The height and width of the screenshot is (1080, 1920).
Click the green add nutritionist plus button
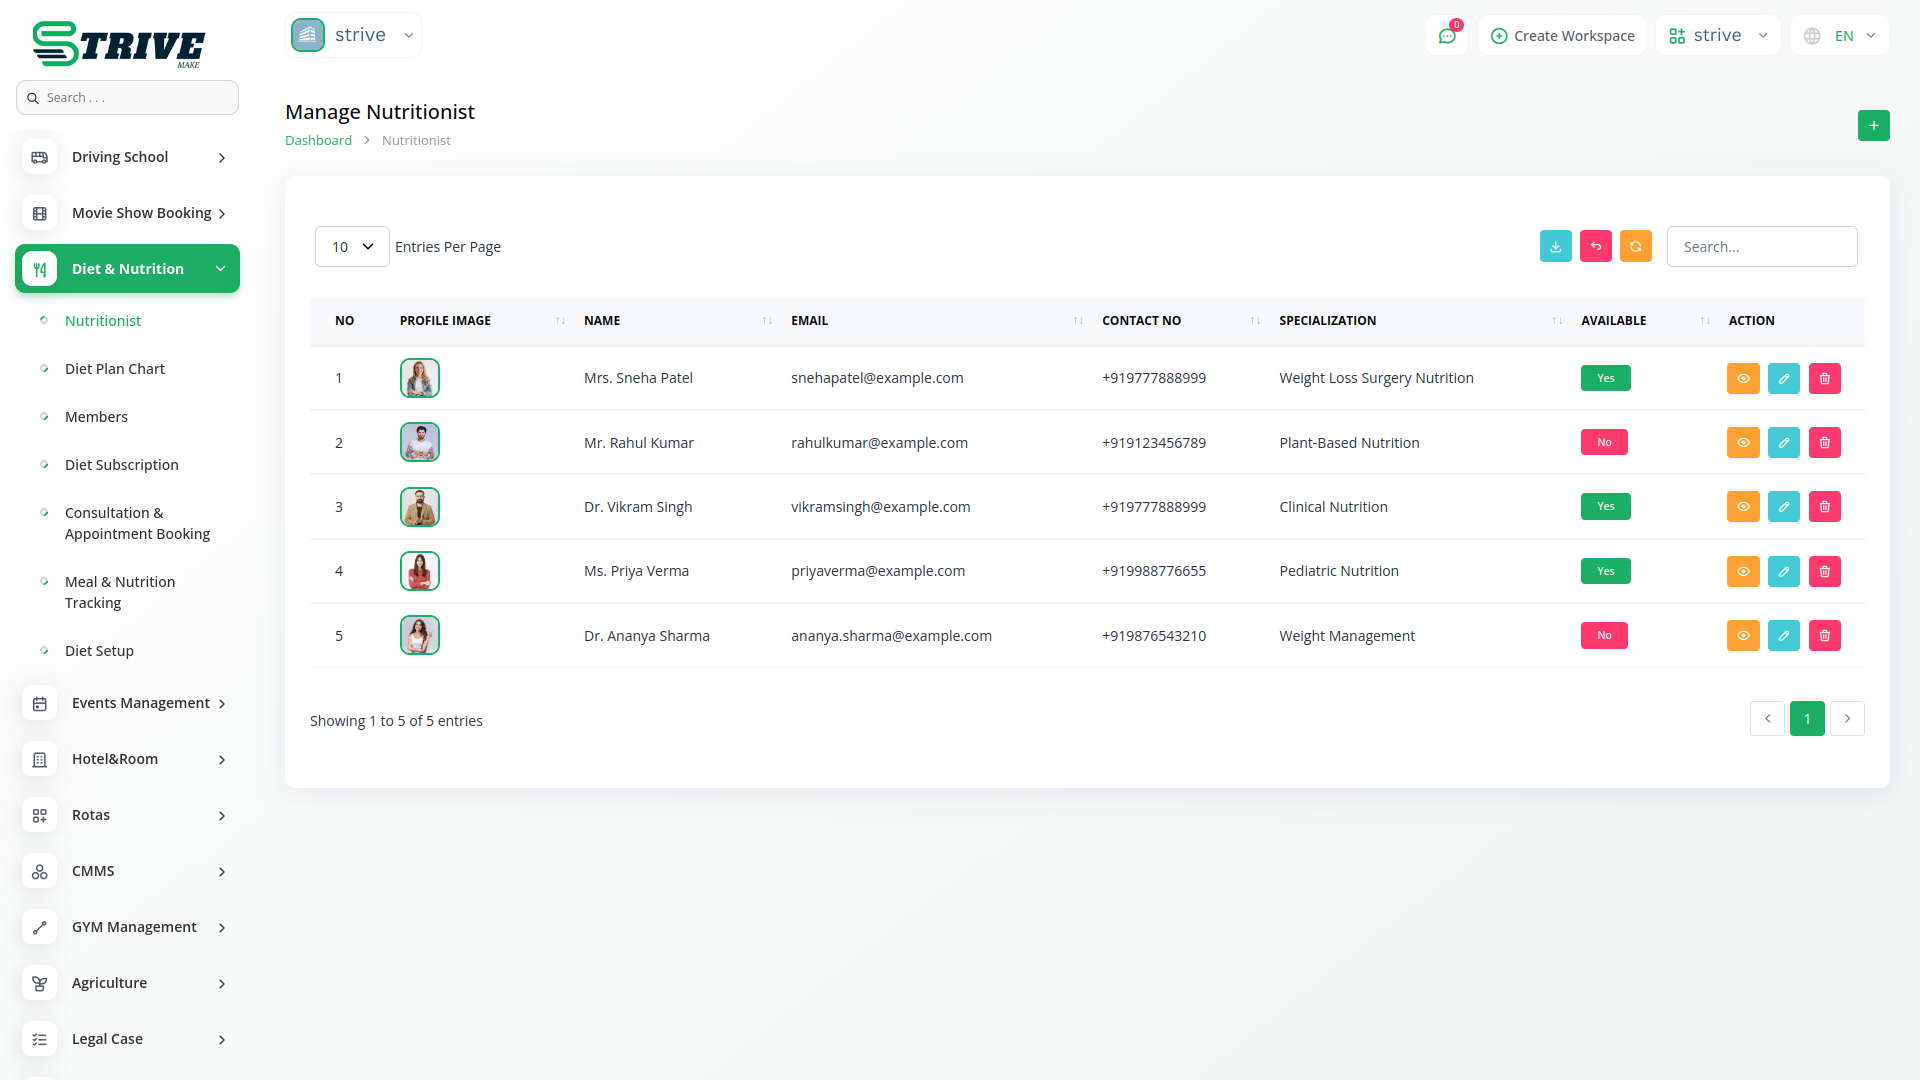(x=1873, y=126)
